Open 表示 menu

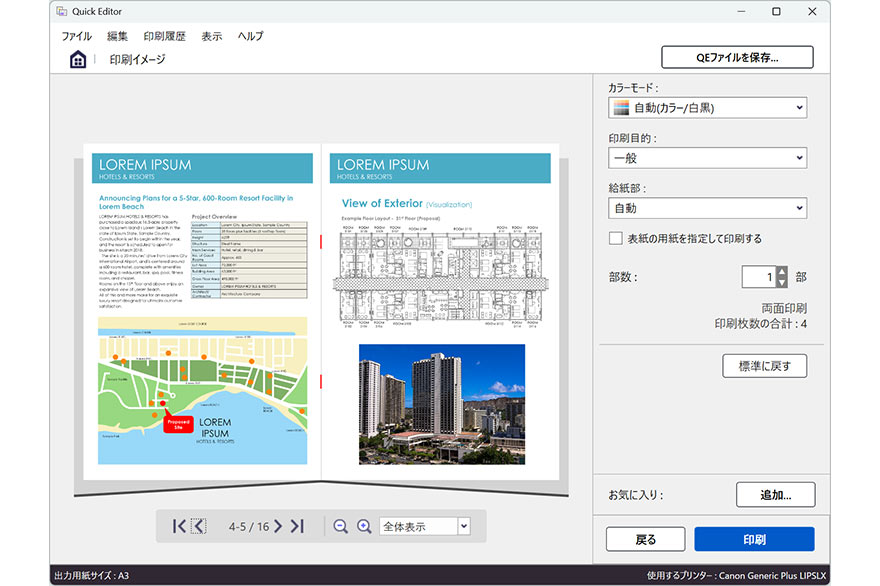click(212, 36)
